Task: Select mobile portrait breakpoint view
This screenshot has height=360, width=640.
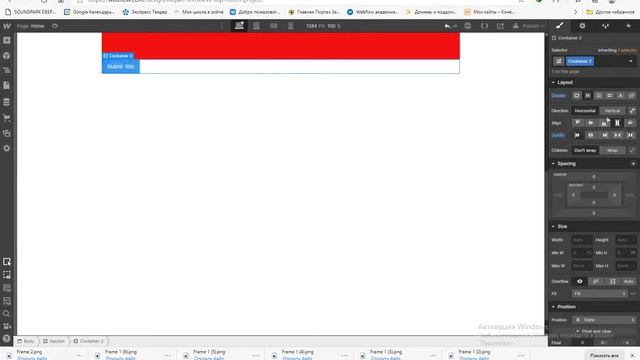Action: point(291,26)
